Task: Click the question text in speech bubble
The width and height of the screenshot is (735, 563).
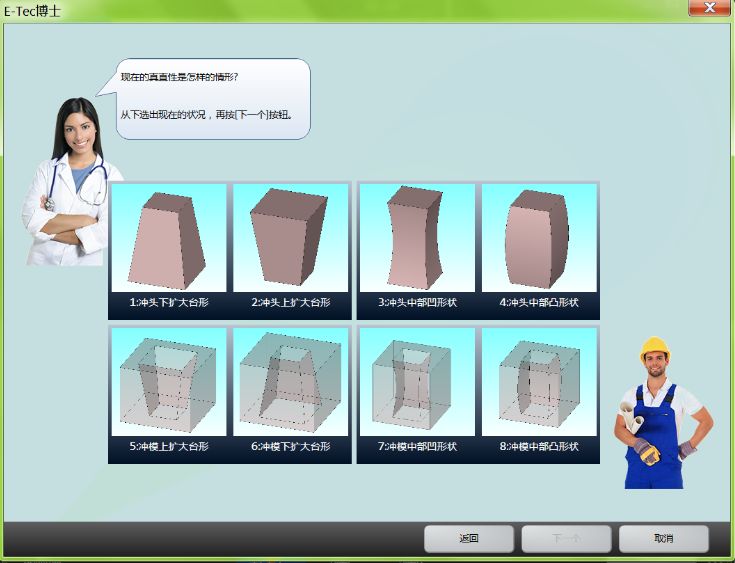Action: 180,77
